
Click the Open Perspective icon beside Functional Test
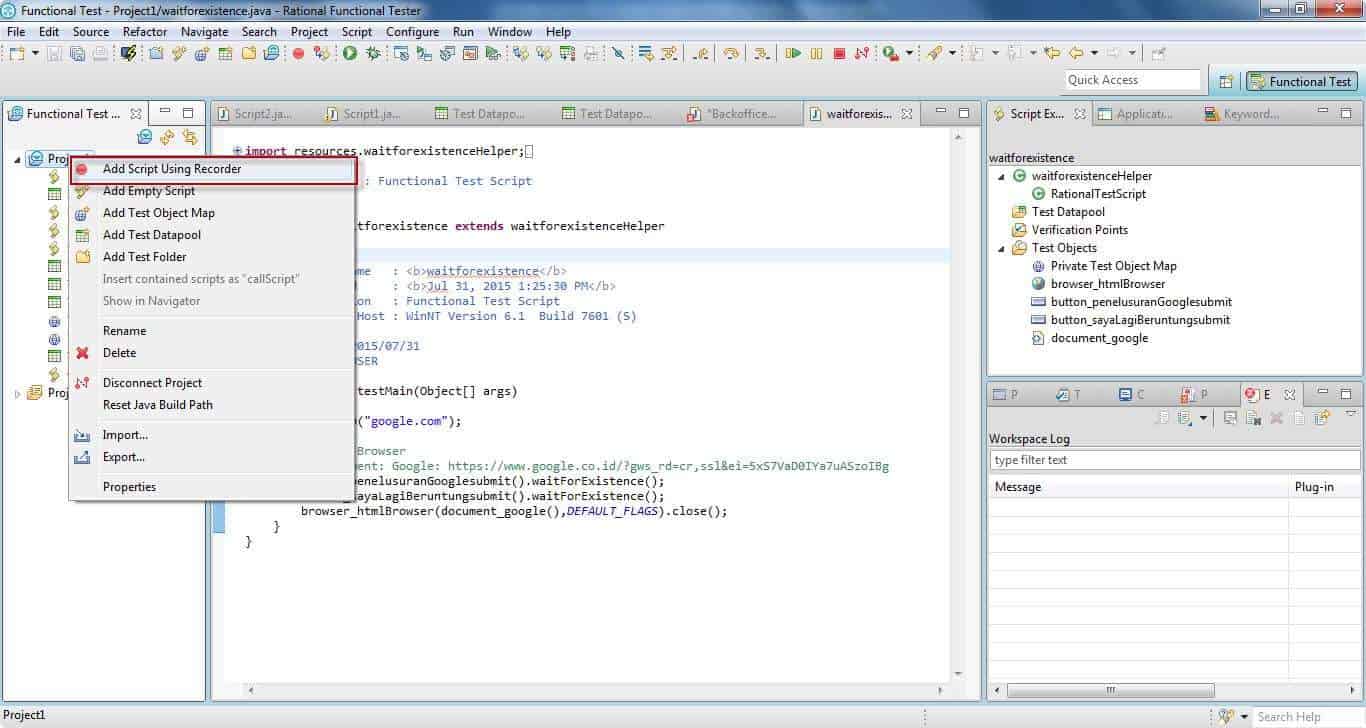(x=1225, y=82)
